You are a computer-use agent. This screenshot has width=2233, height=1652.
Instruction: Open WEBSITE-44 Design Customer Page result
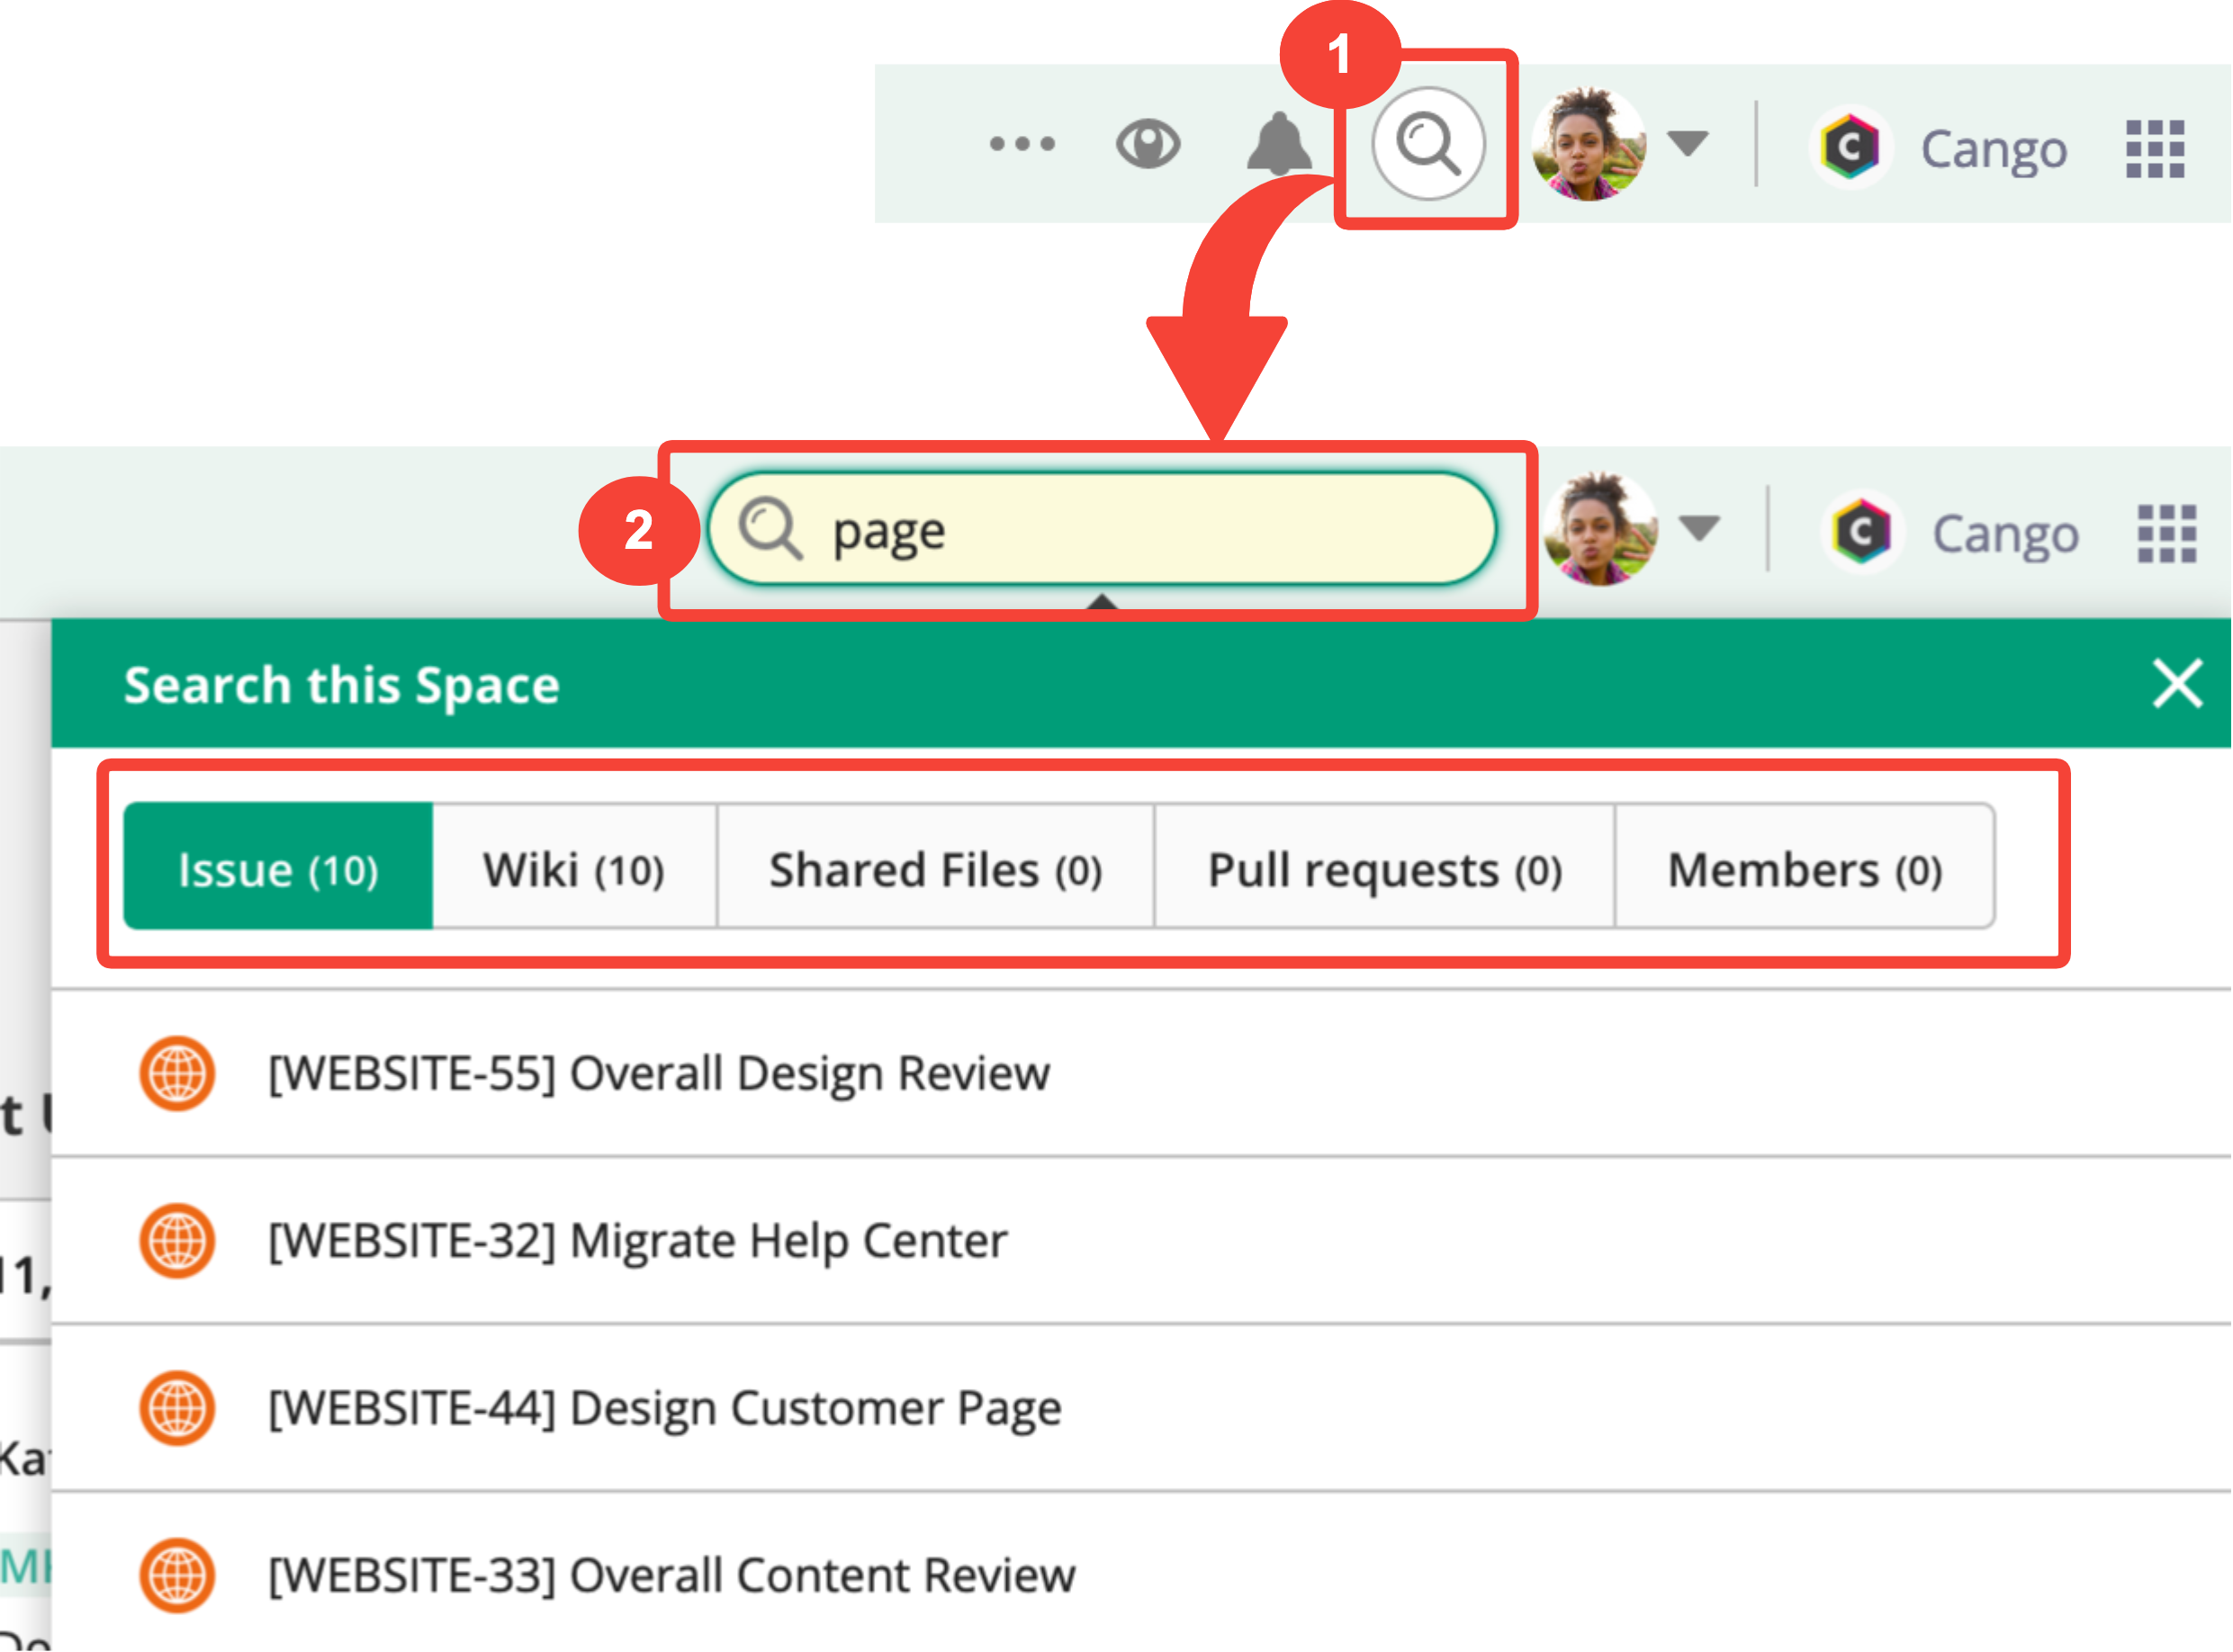tap(1143, 1409)
